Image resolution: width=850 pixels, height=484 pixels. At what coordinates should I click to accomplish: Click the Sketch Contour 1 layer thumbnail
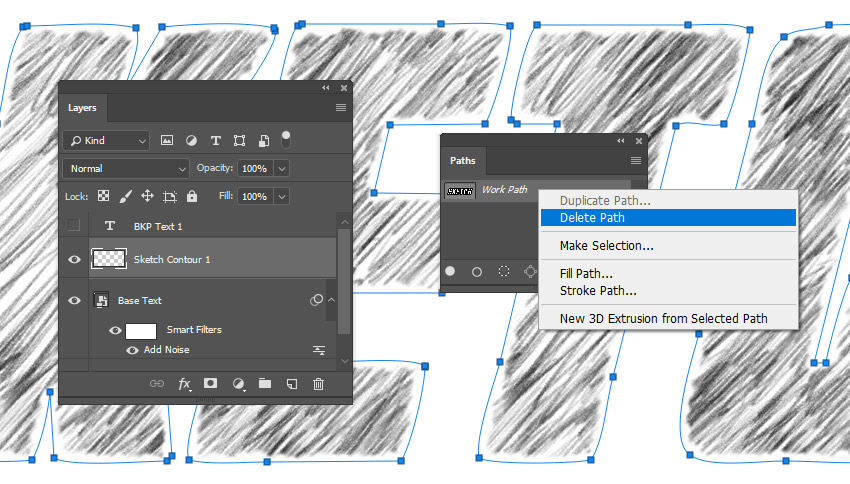click(109, 259)
